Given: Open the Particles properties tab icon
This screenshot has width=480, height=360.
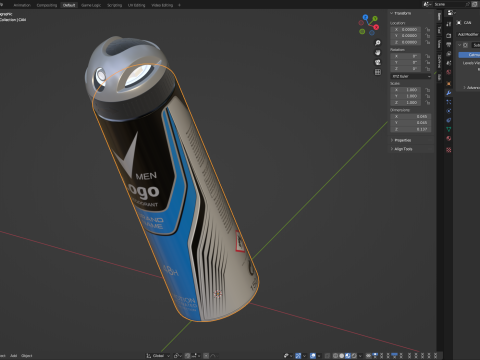Looking at the screenshot, I should [x=449, y=102].
